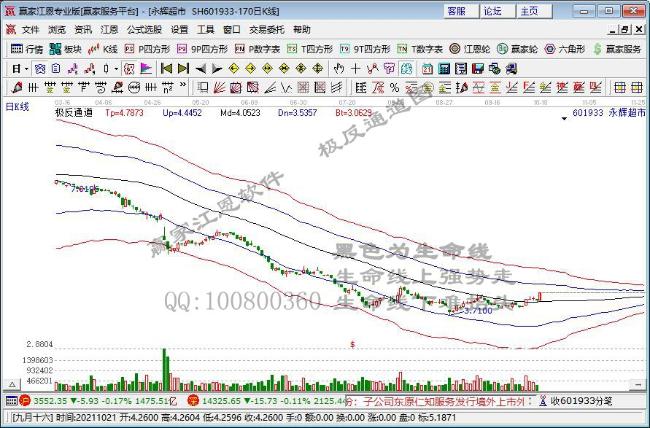
Task: Click the Shenzhen index 14325.65 status entry
Action: (266, 401)
